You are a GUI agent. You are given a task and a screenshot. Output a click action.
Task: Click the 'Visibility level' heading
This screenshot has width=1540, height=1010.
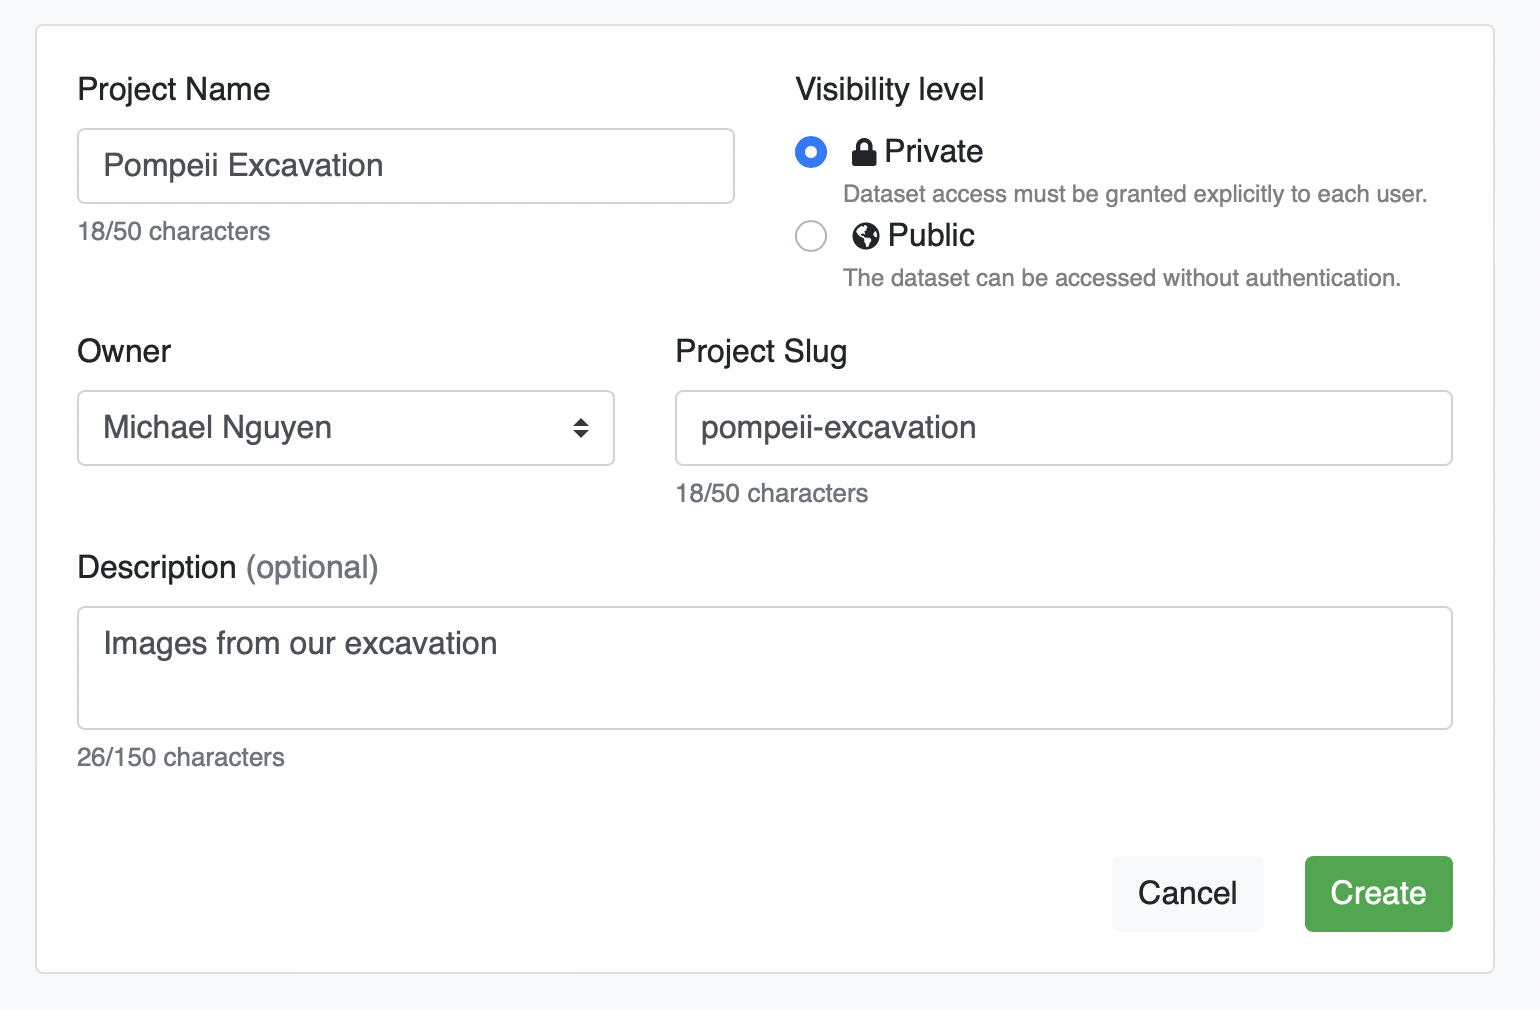pyautogui.click(x=890, y=90)
